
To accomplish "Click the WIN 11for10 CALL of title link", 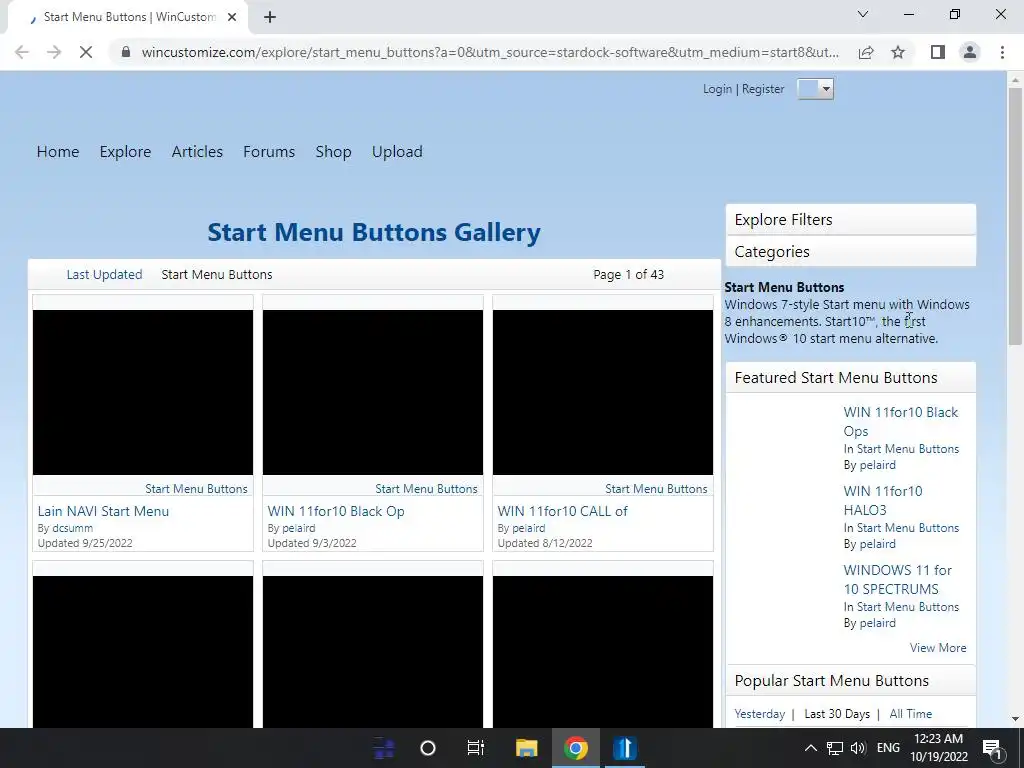I will coord(562,511).
